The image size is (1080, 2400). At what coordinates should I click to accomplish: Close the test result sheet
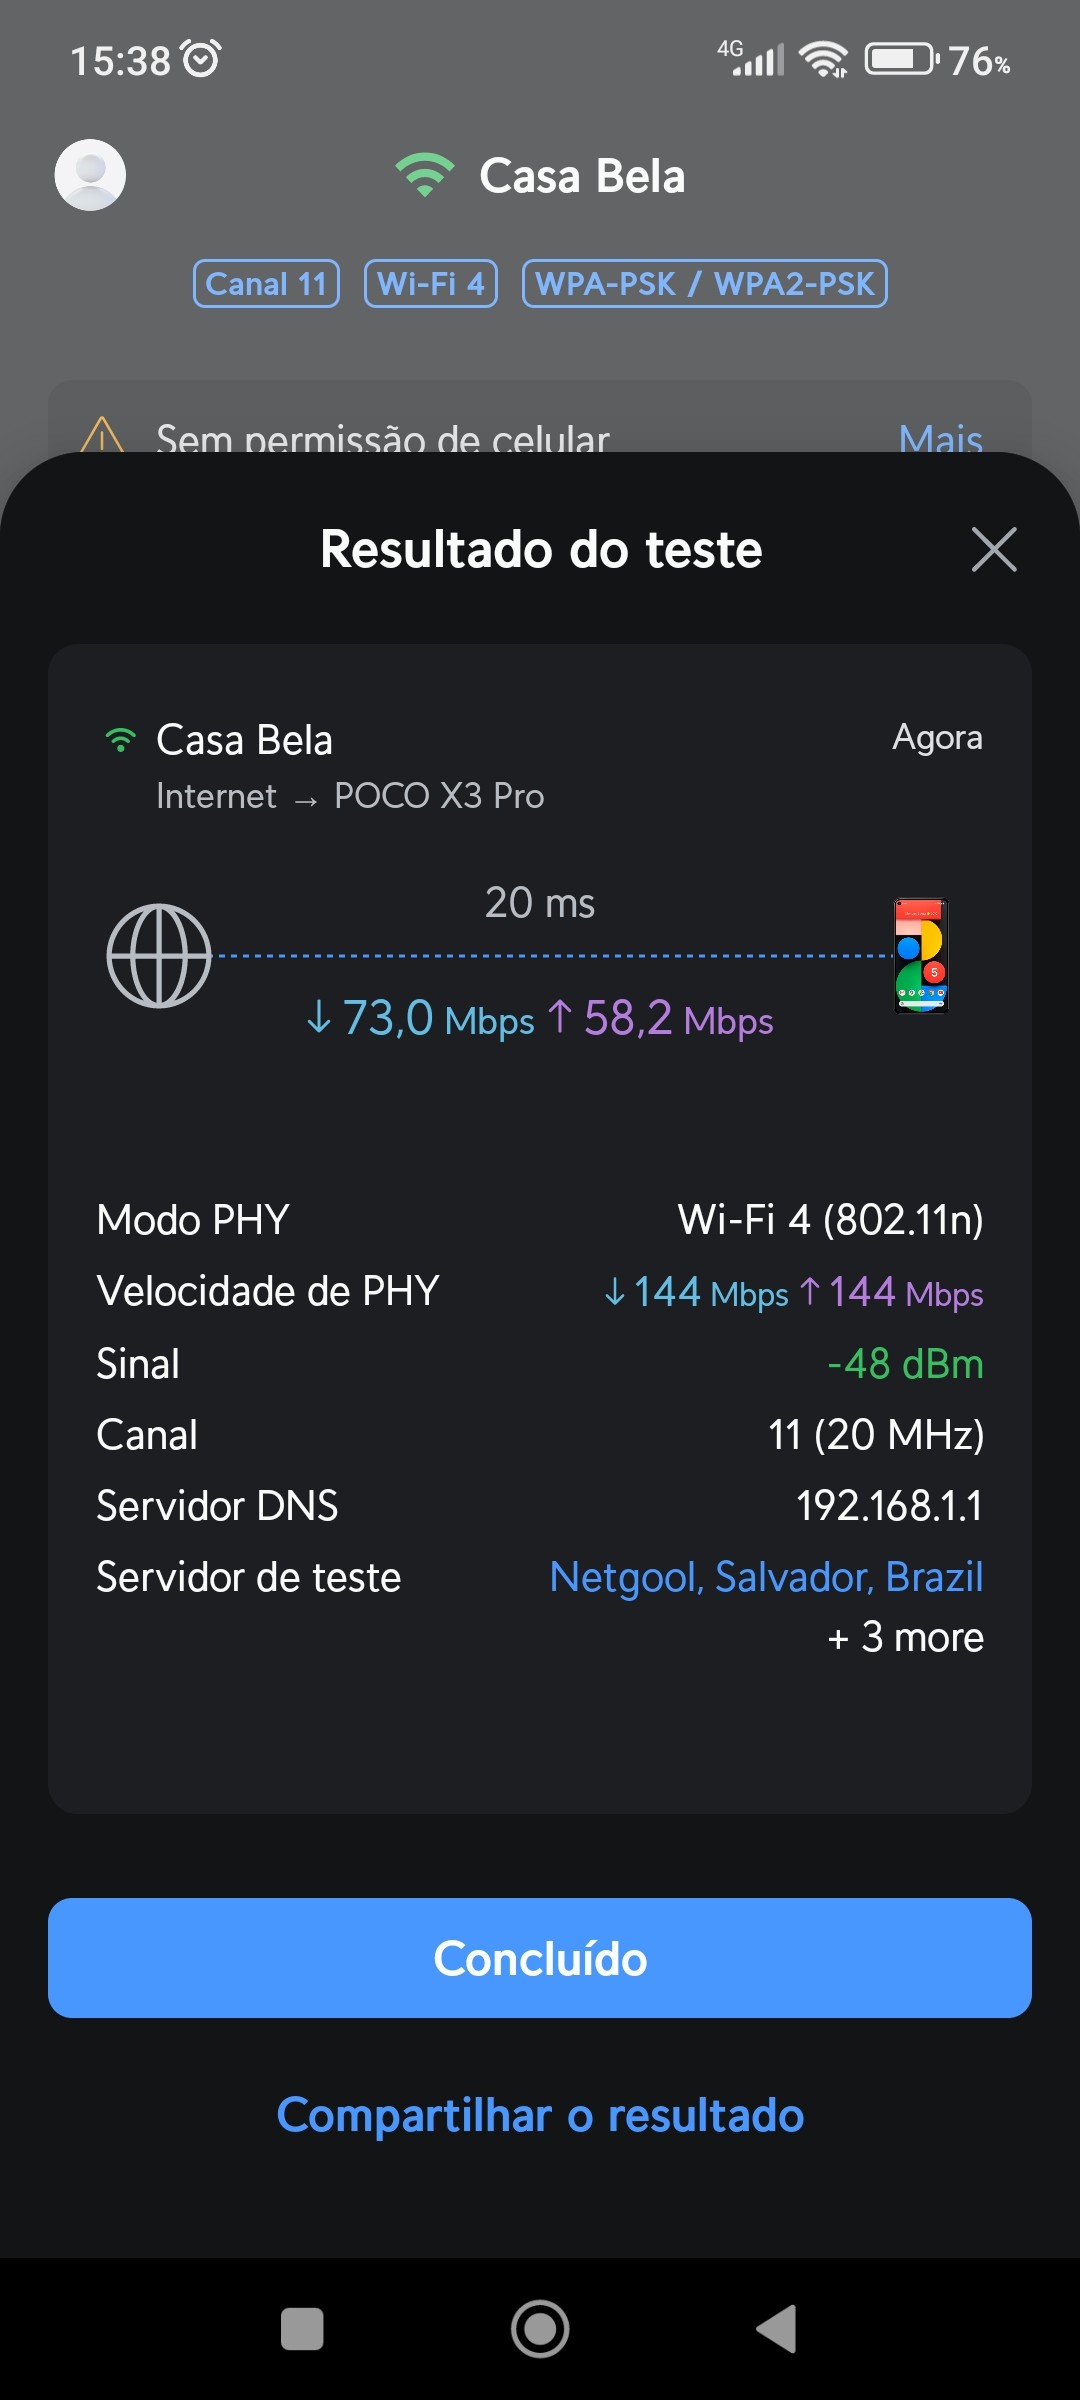coord(994,550)
